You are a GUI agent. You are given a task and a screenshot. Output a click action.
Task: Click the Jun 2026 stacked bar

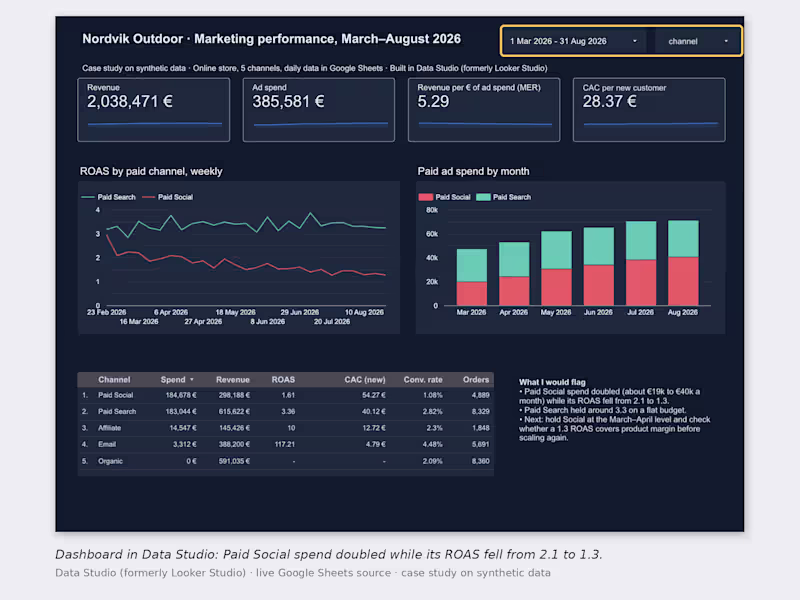pos(598,266)
